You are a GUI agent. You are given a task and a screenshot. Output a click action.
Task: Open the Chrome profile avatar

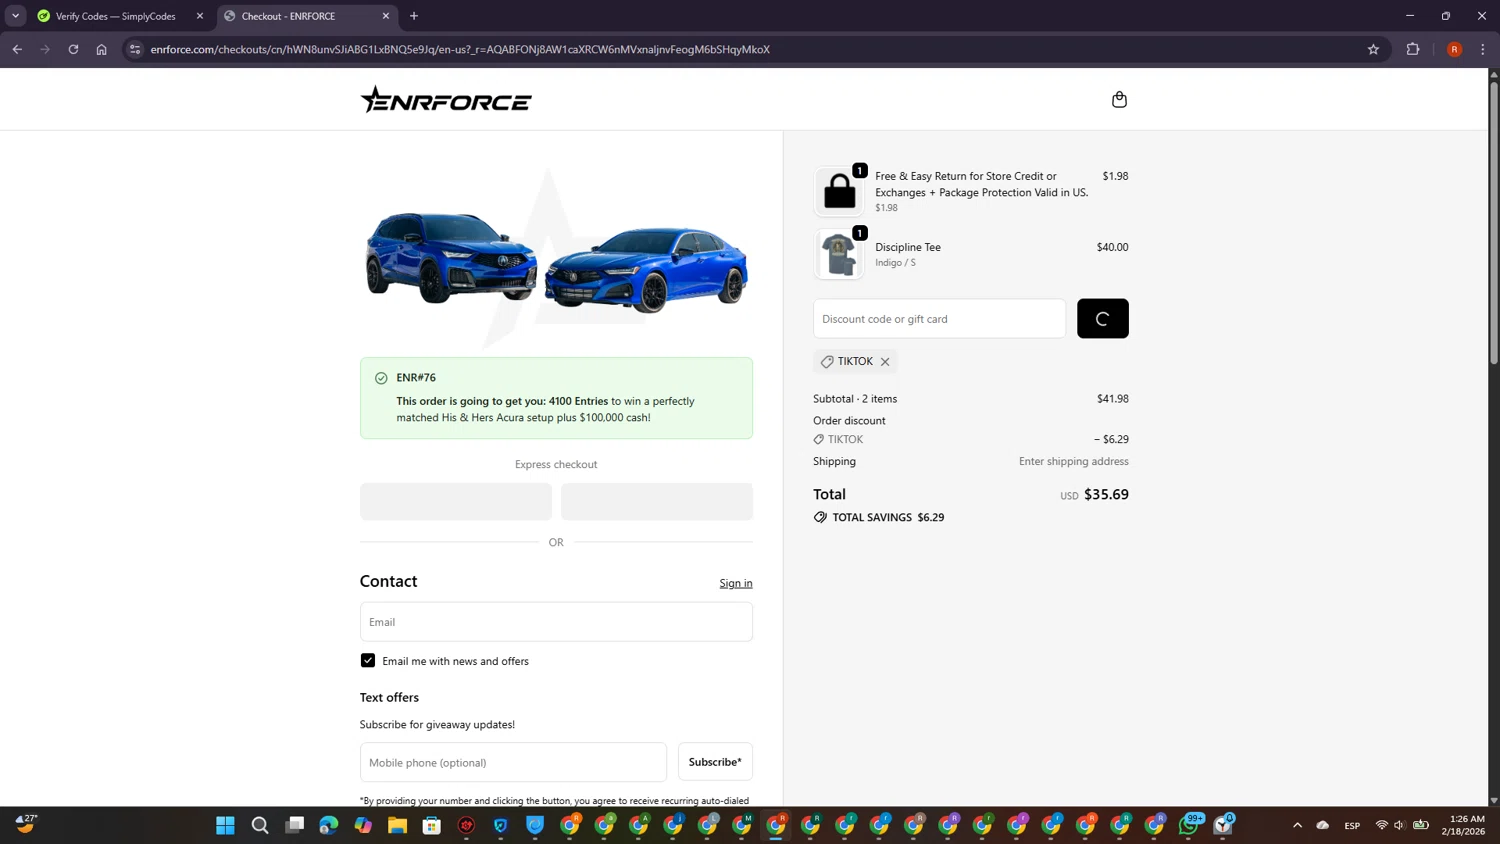1454,49
